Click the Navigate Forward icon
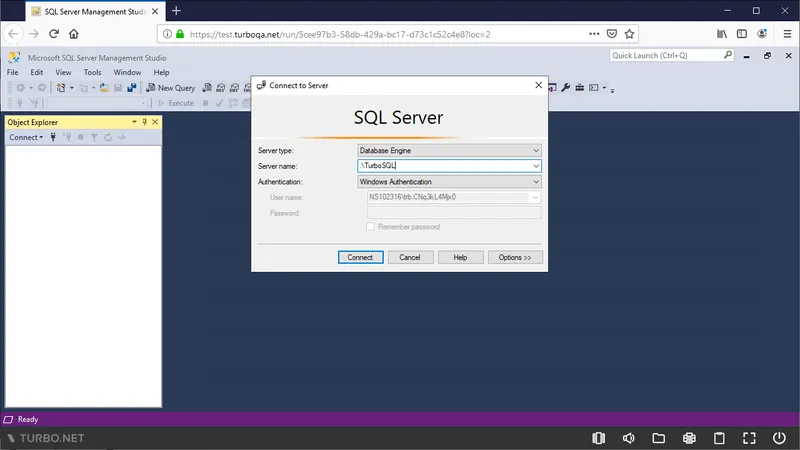This screenshot has width=800, height=450. click(x=42, y=88)
